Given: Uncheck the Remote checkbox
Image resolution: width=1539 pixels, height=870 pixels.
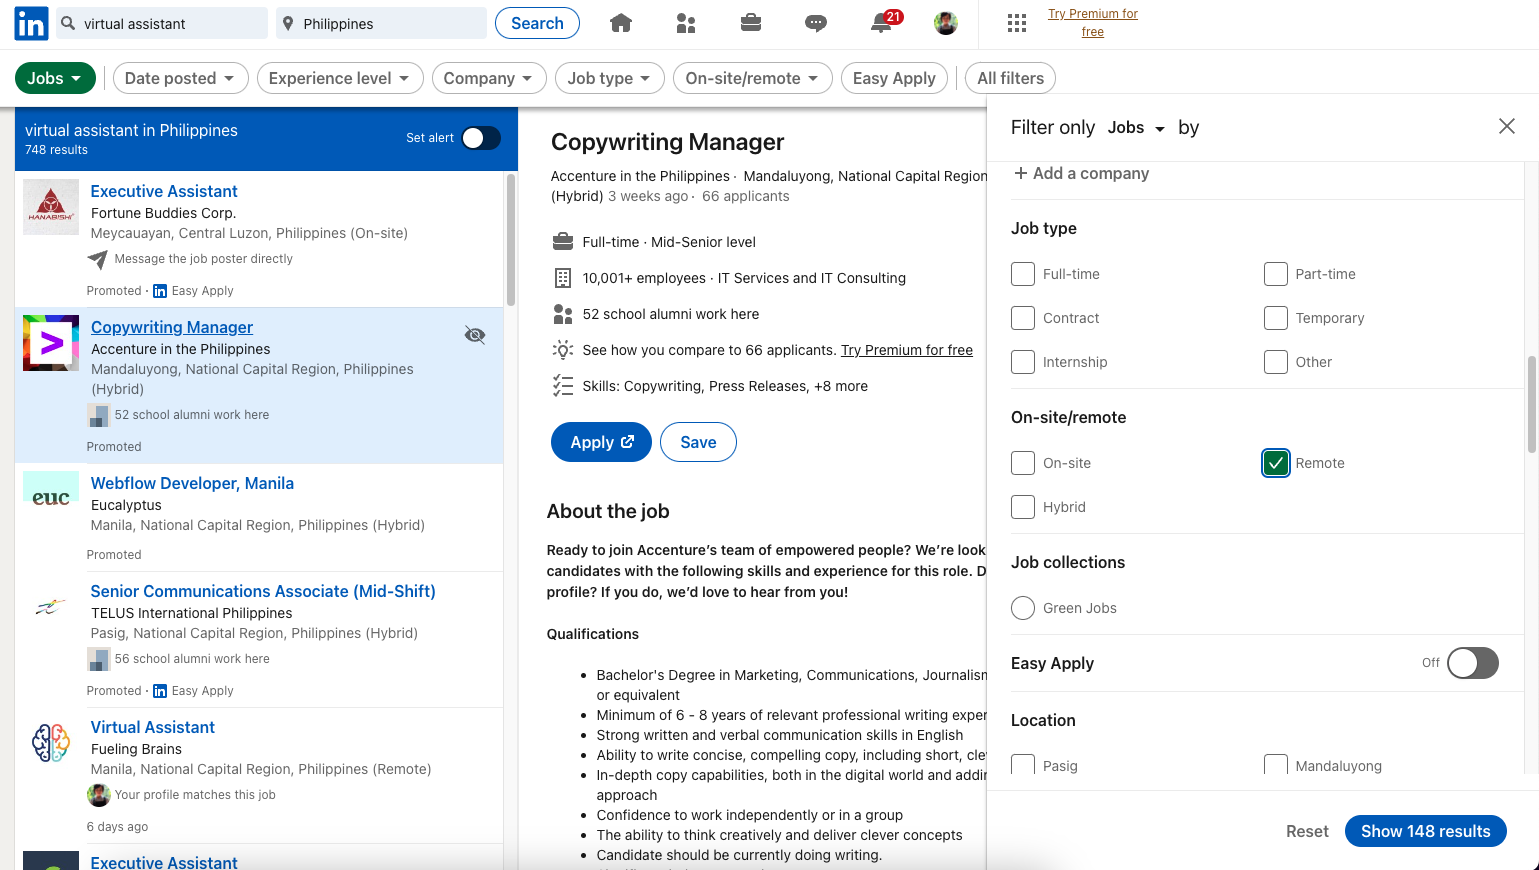Looking at the screenshot, I should [x=1276, y=463].
